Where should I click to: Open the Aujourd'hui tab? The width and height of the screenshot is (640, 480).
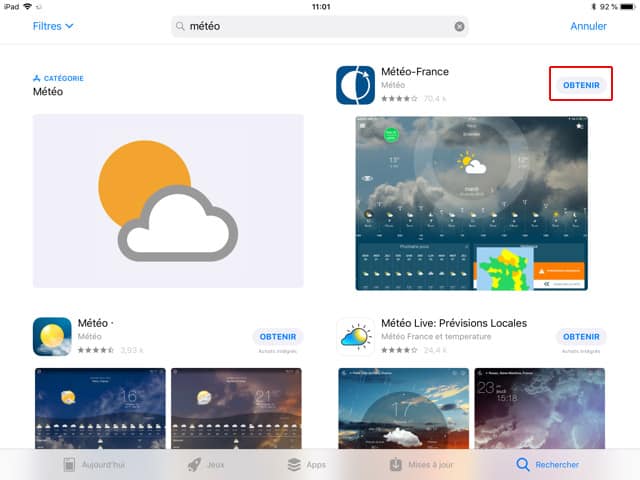pyautogui.click(x=96, y=464)
